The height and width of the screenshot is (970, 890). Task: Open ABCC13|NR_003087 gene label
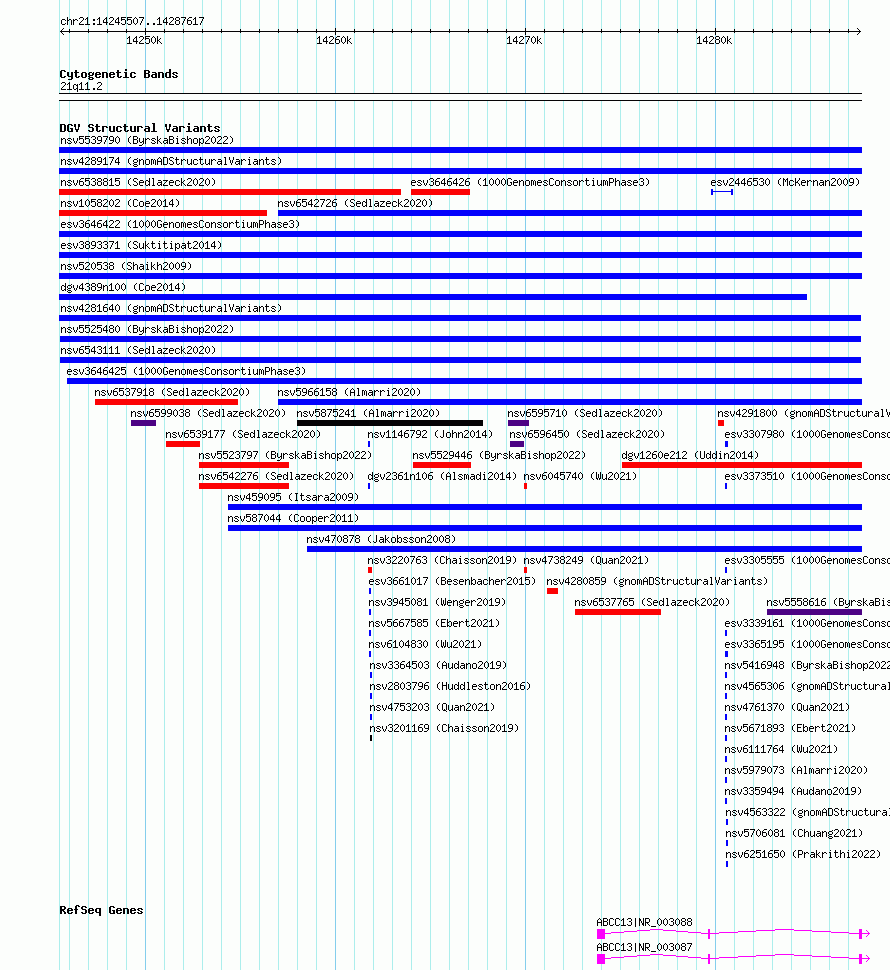point(644,948)
